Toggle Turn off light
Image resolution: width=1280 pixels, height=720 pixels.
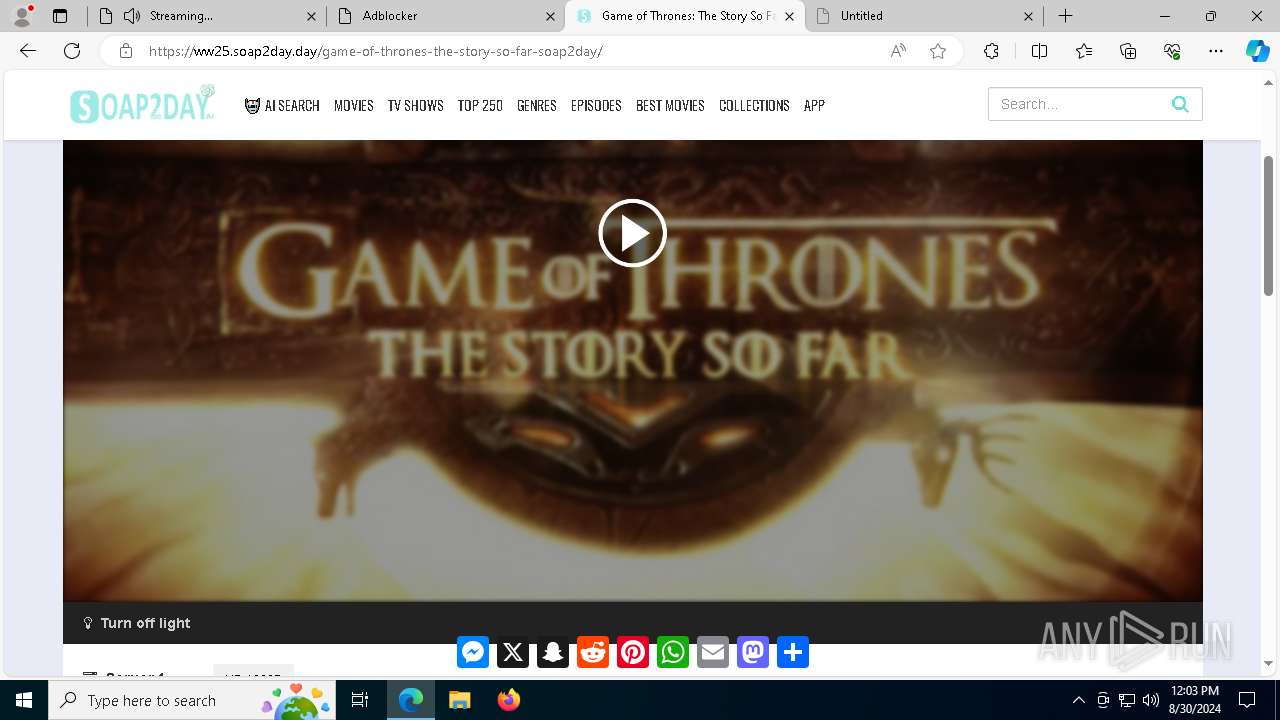tap(137, 623)
